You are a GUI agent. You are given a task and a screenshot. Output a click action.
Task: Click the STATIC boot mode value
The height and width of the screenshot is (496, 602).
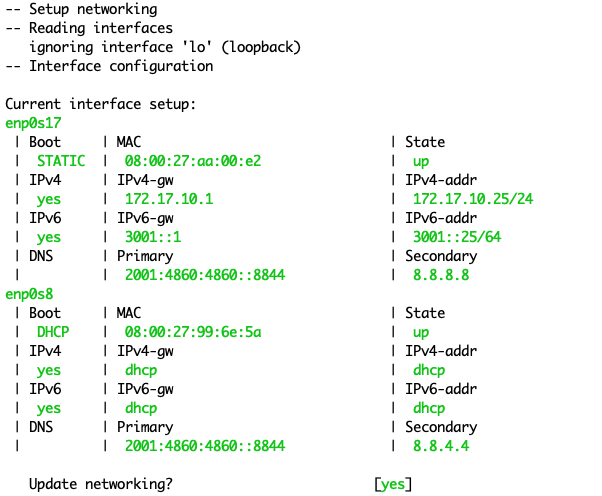point(61,161)
